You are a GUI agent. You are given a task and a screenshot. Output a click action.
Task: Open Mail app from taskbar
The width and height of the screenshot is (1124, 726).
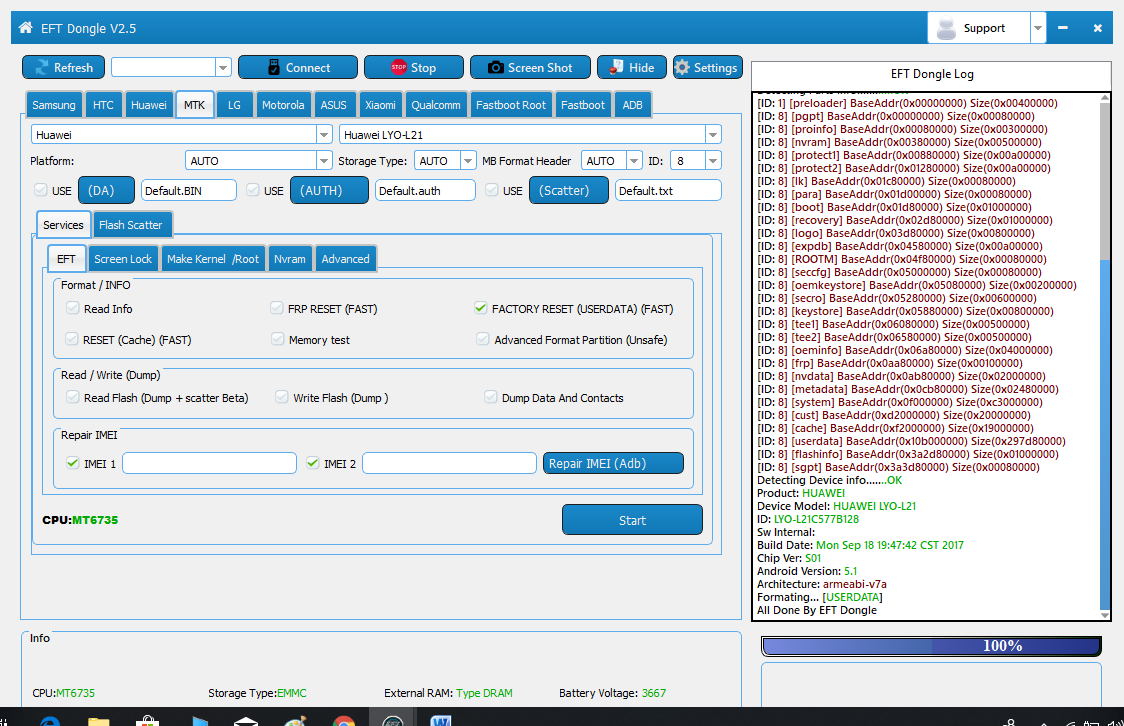pos(245,720)
